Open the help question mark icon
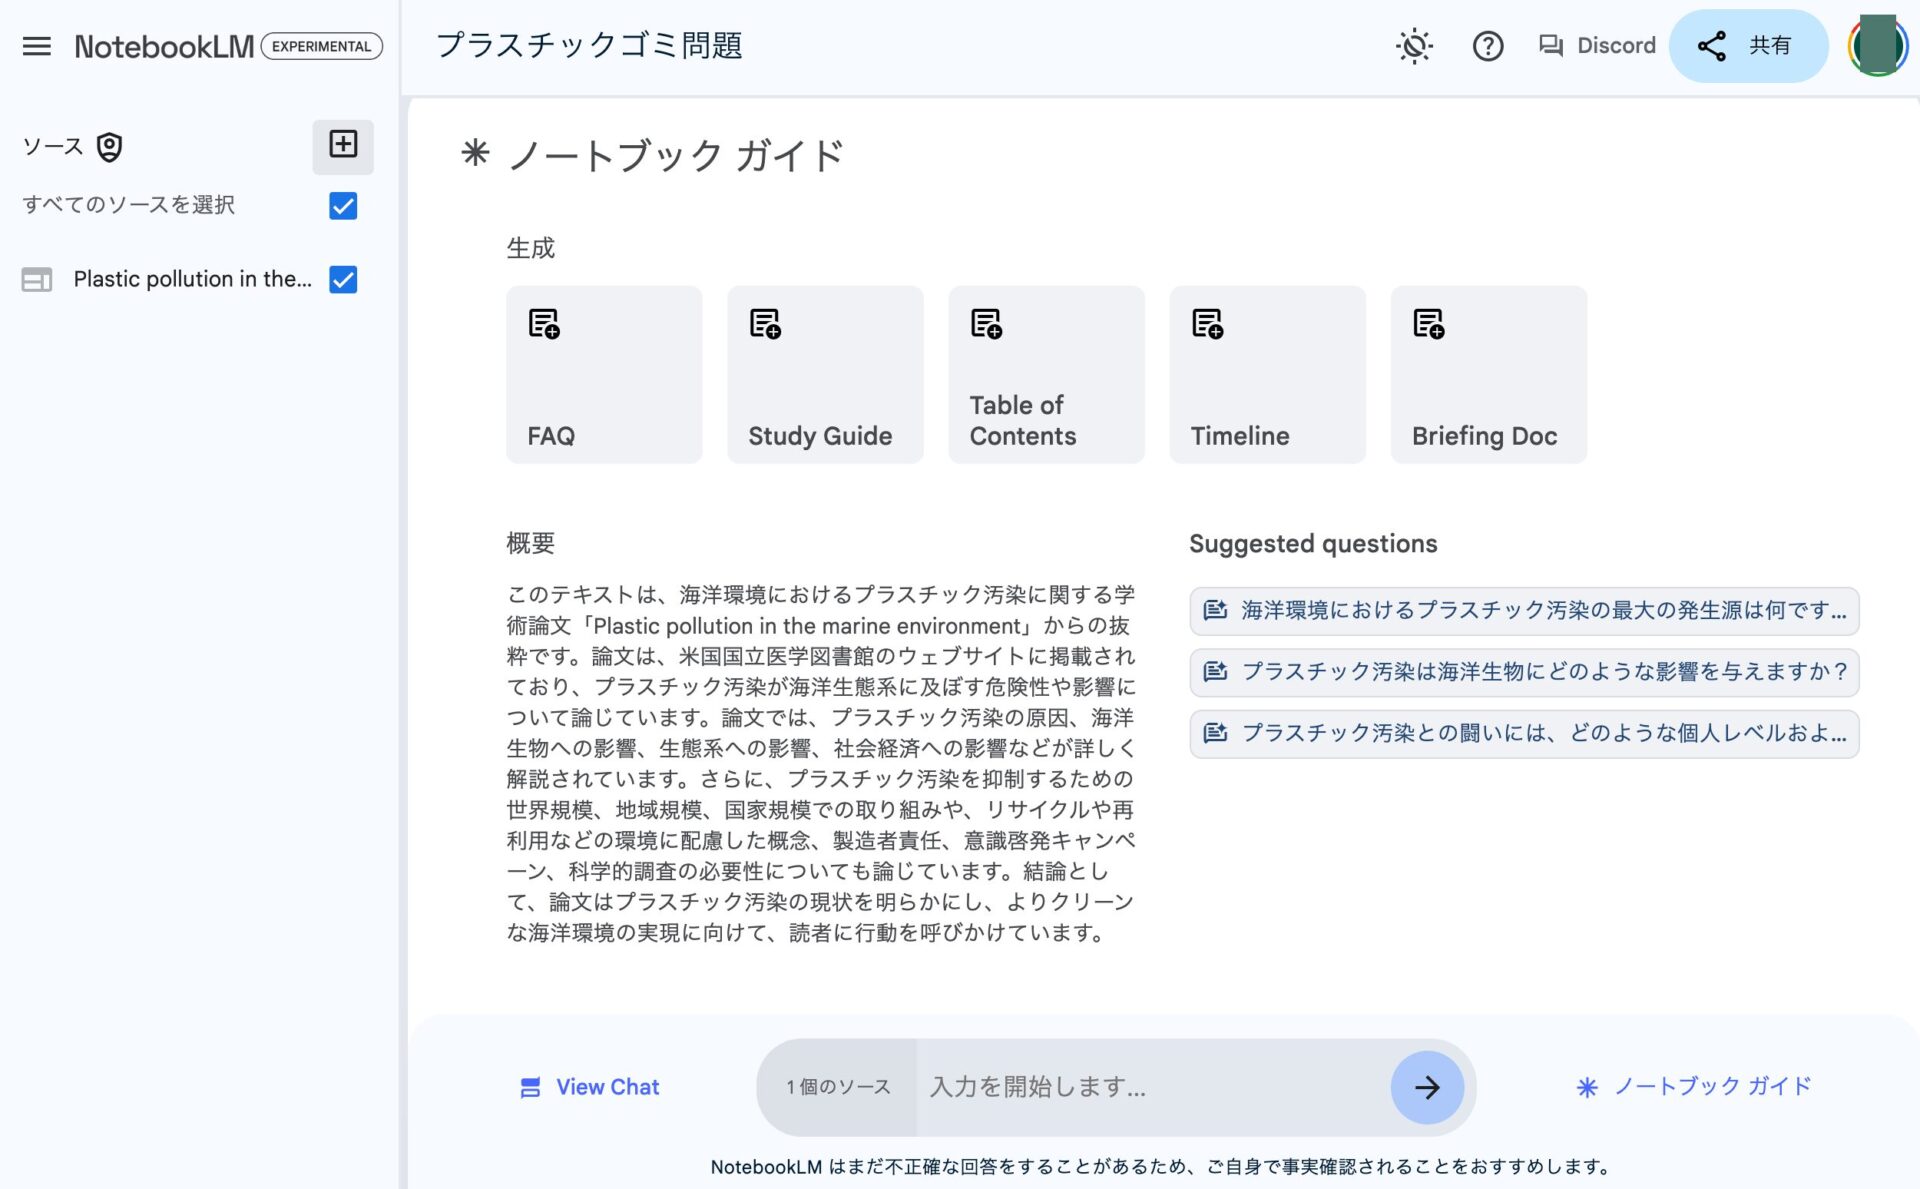 point(1487,46)
